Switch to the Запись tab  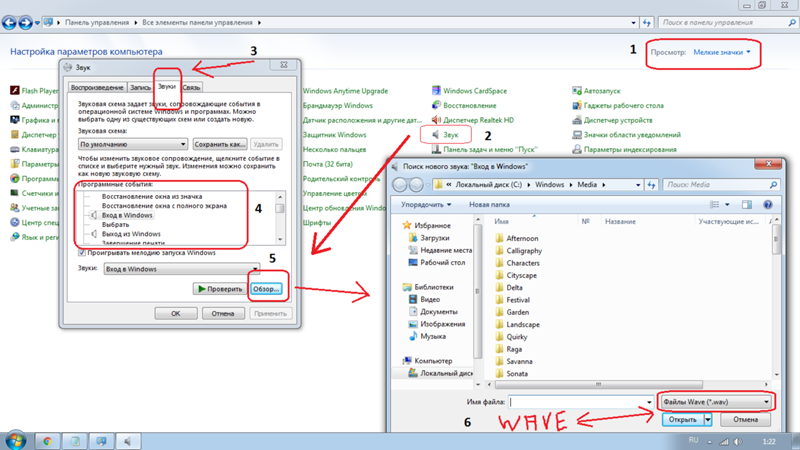[140, 87]
